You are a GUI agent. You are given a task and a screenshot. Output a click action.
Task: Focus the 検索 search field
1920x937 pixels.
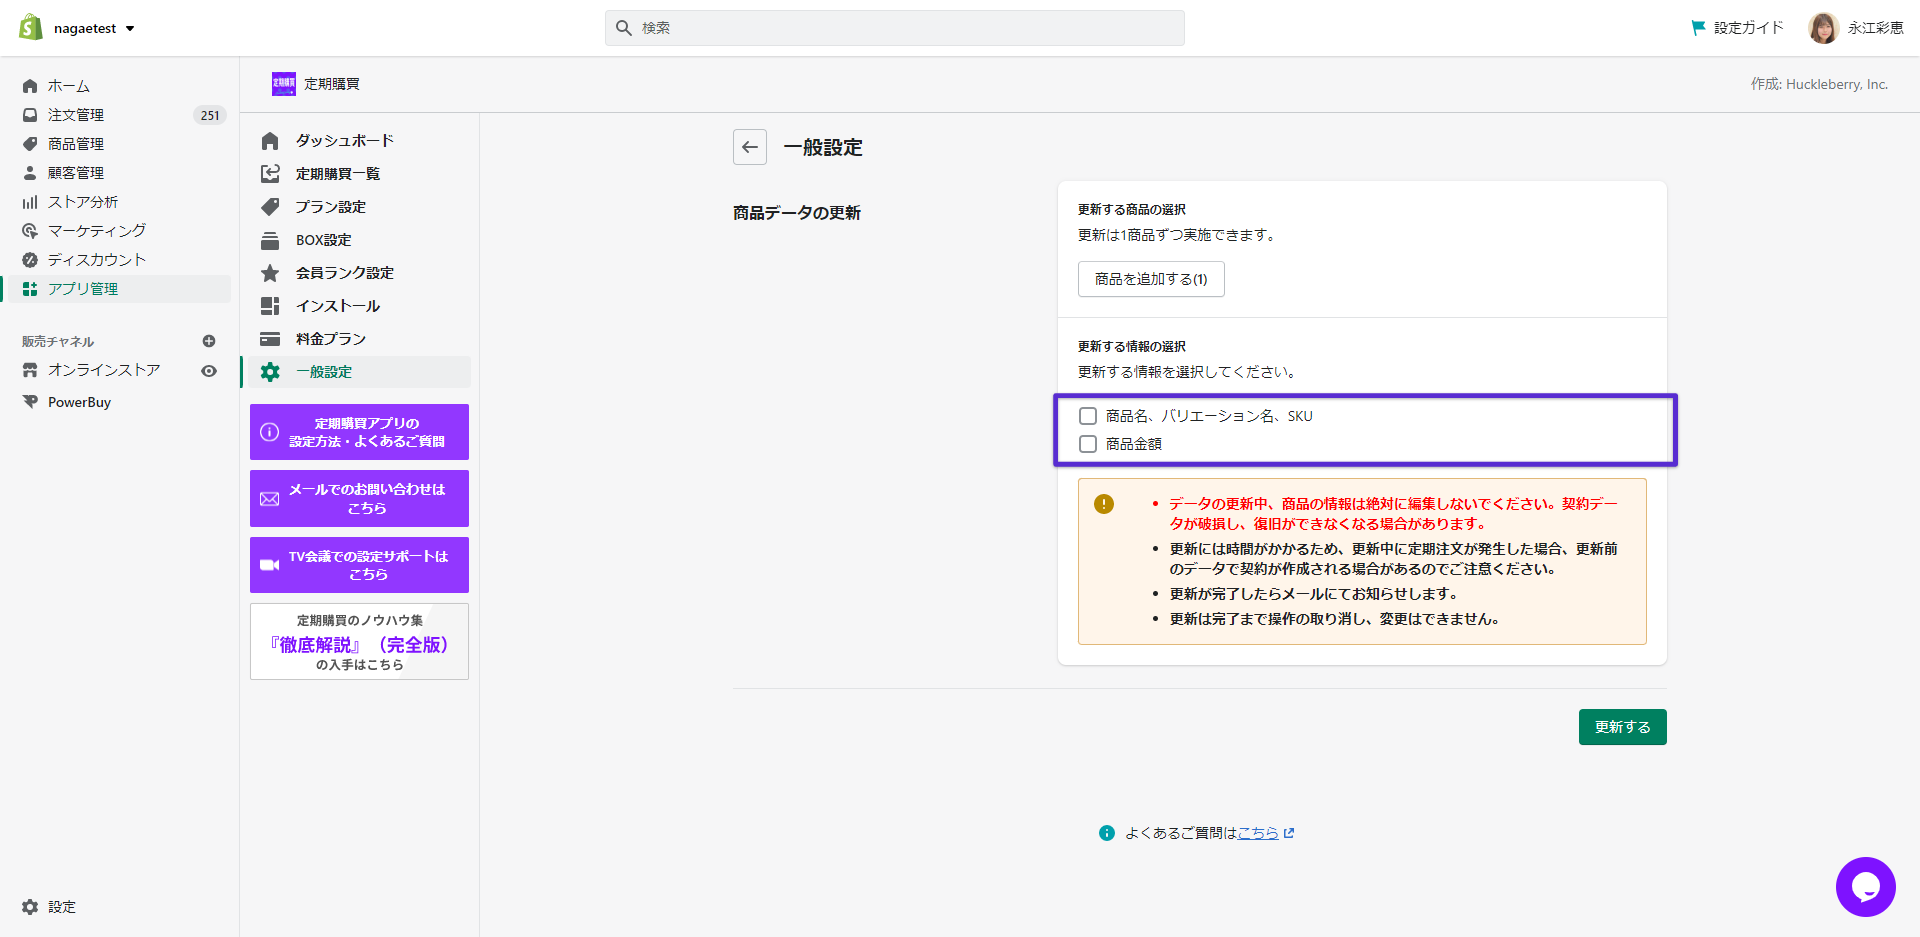[895, 28]
